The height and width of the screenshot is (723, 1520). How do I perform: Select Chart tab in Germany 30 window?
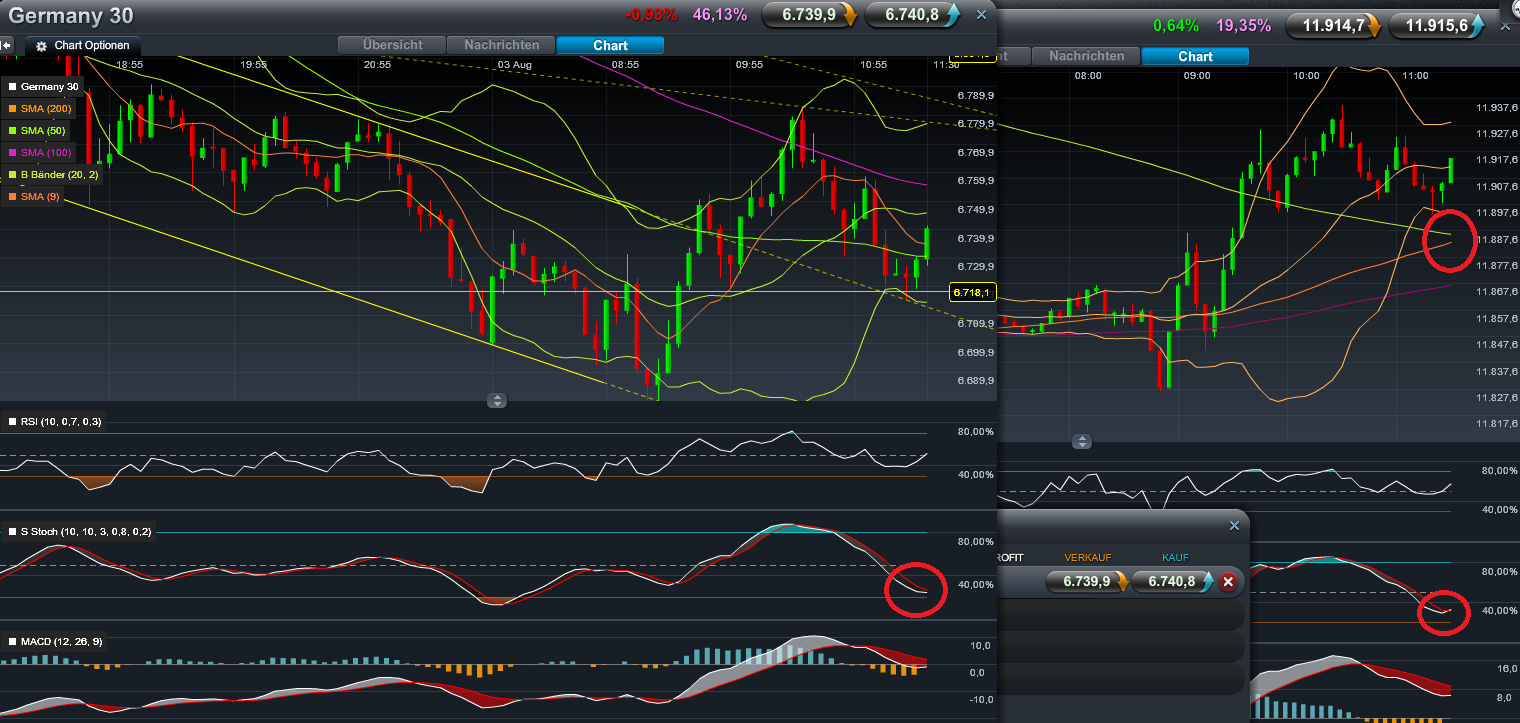610,45
